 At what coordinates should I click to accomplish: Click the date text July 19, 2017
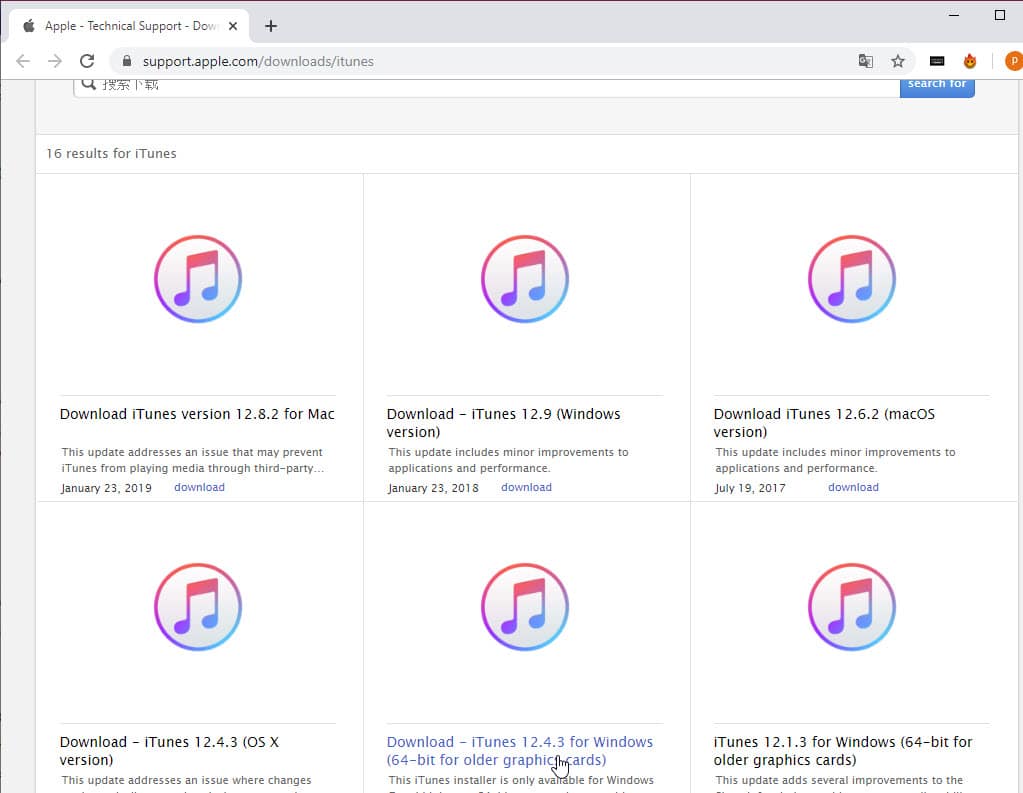point(750,488)
